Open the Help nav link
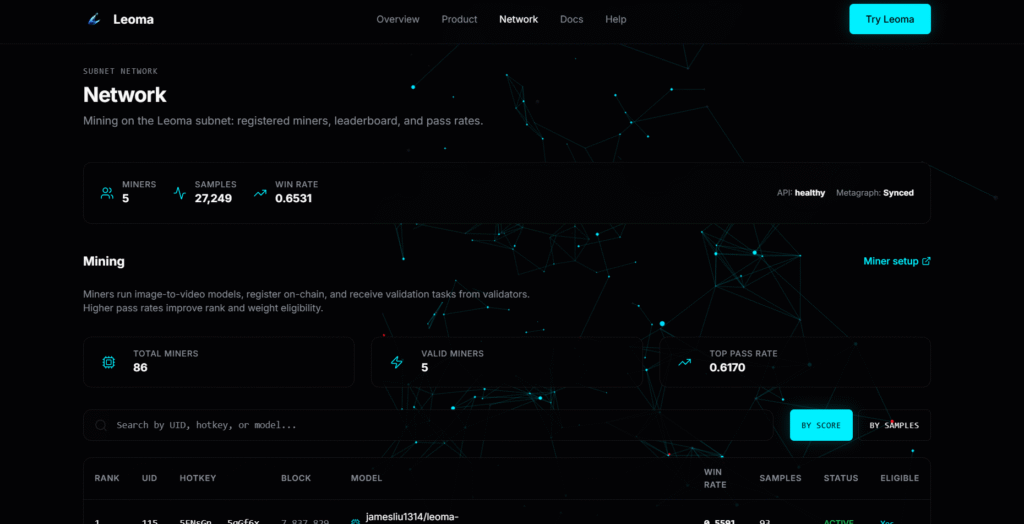 [616, 19]
